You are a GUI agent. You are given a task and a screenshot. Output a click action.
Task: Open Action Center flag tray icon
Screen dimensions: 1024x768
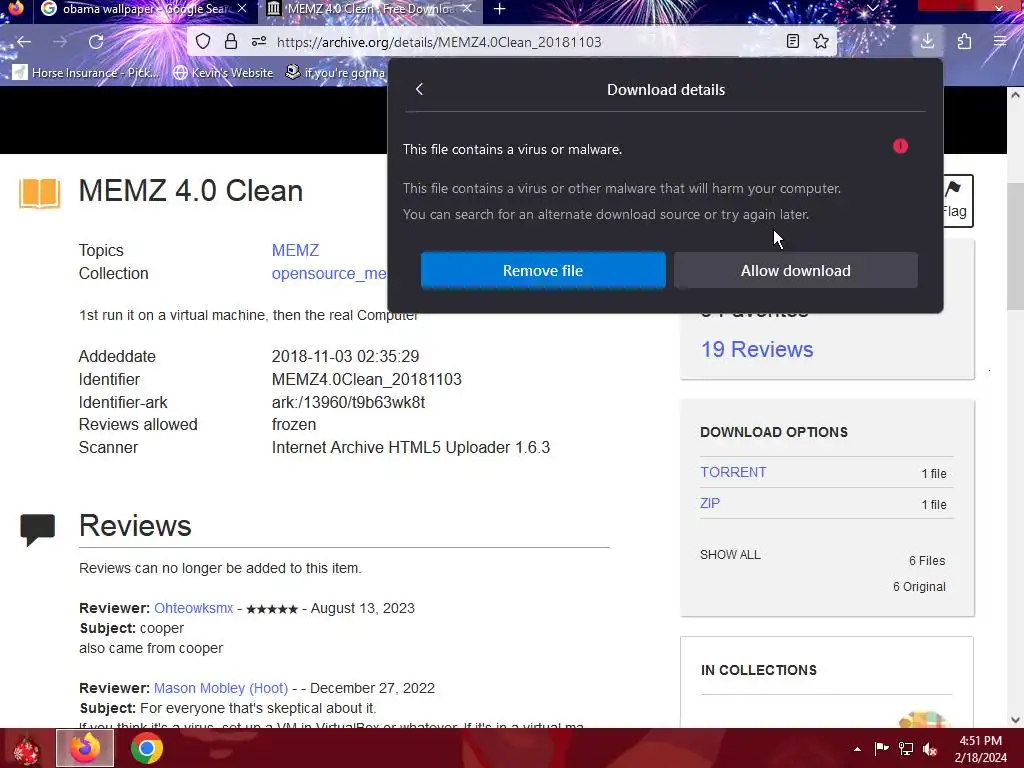pyautogui.click(x=881, y=749)
